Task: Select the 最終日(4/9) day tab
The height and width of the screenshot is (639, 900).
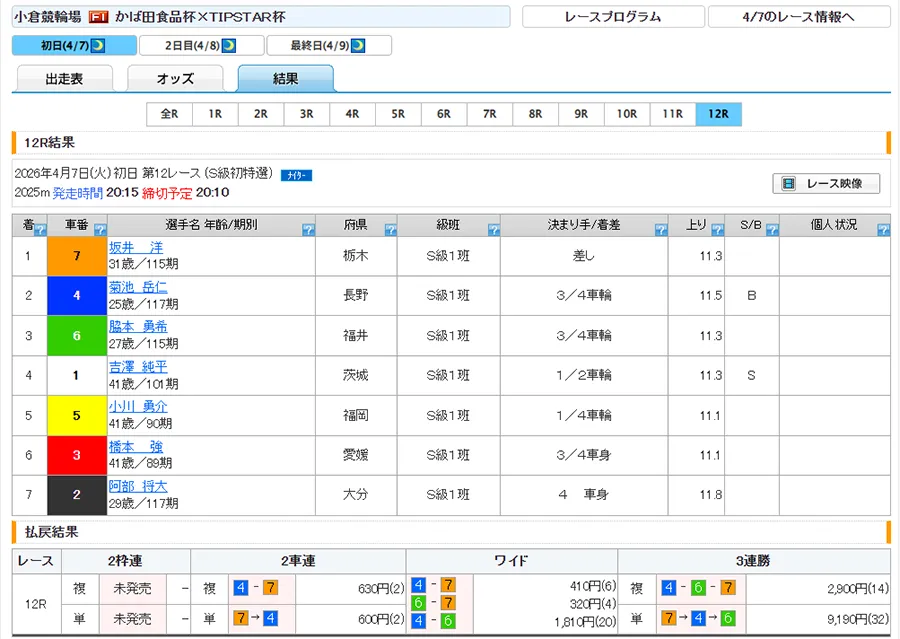Action: pyautogui.click(x=328, y=45)
